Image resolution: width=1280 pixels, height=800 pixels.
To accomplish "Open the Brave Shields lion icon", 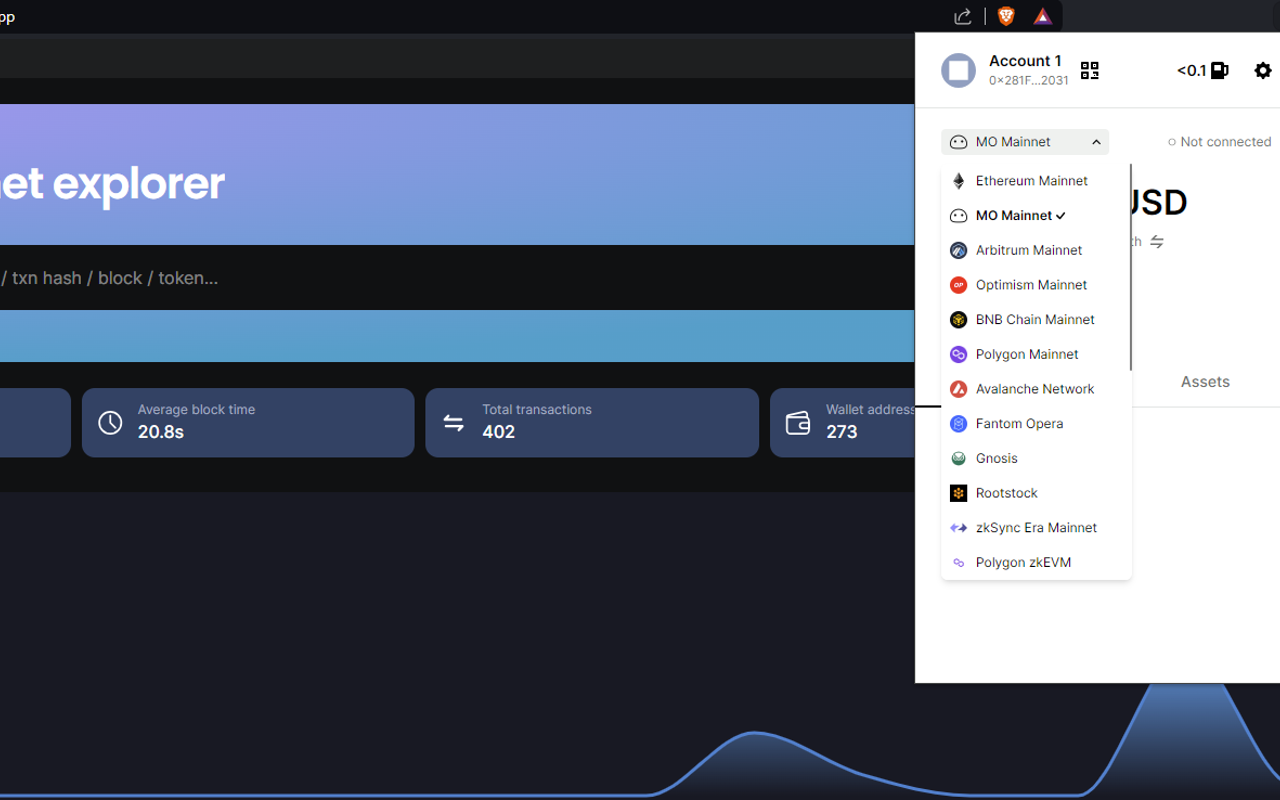I will pos(1006,16).
